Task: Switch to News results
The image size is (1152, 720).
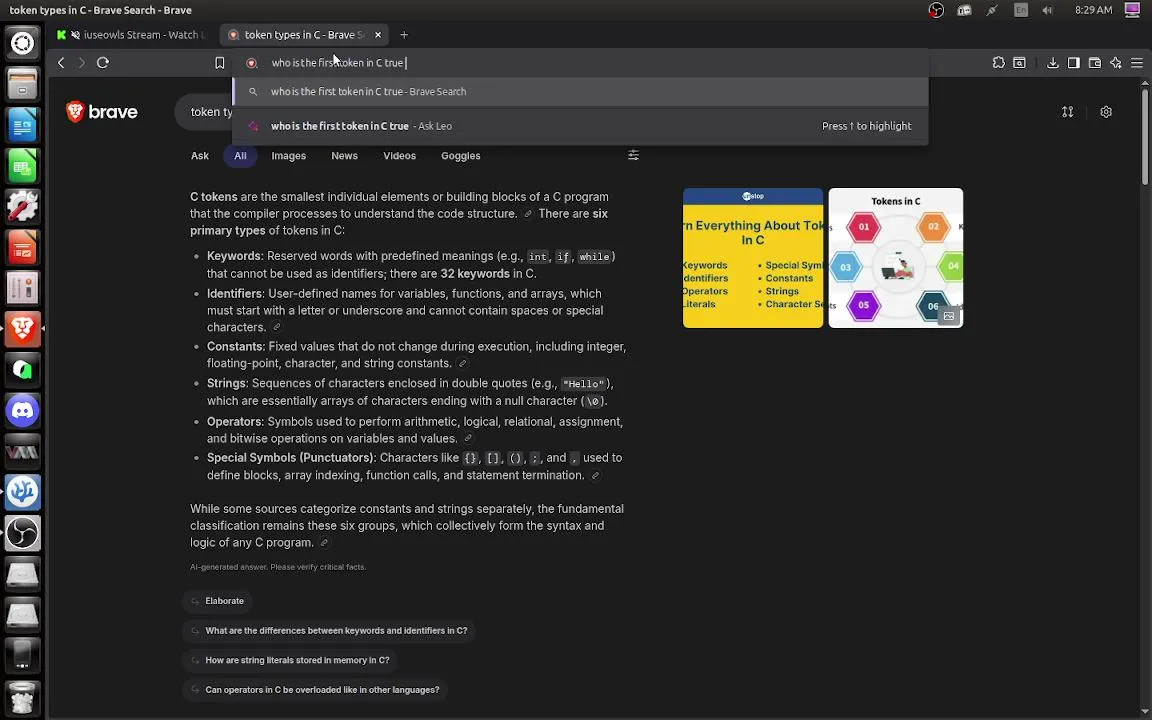Action: 345,156
